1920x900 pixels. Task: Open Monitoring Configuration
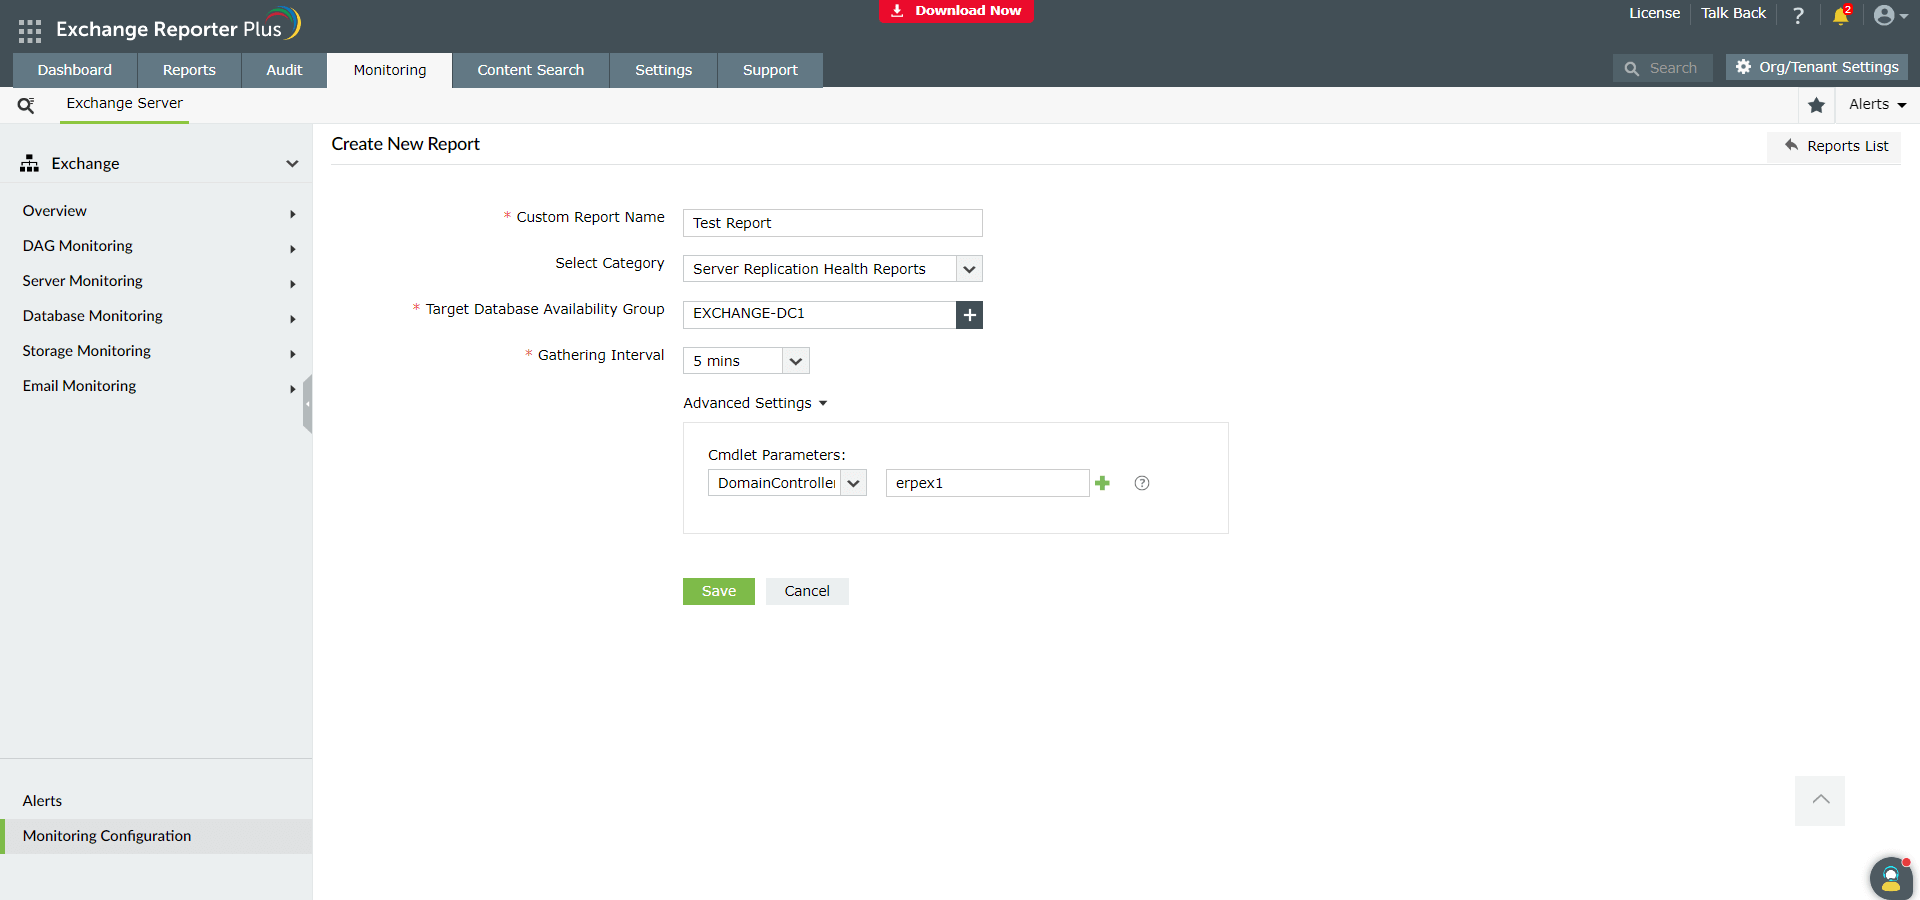click(156, 836)
